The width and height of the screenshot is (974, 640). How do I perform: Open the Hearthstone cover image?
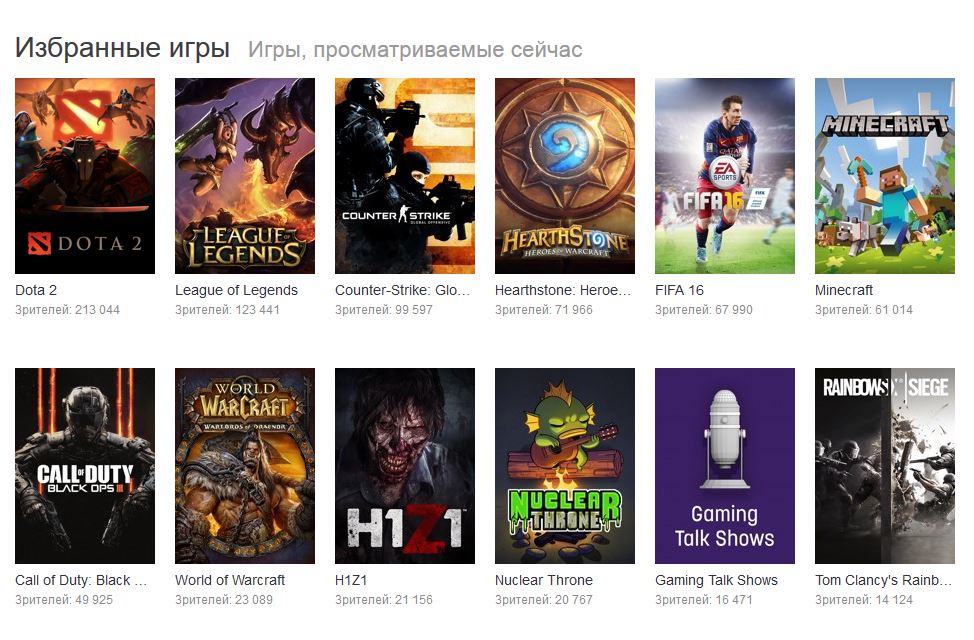pos(565,176)
